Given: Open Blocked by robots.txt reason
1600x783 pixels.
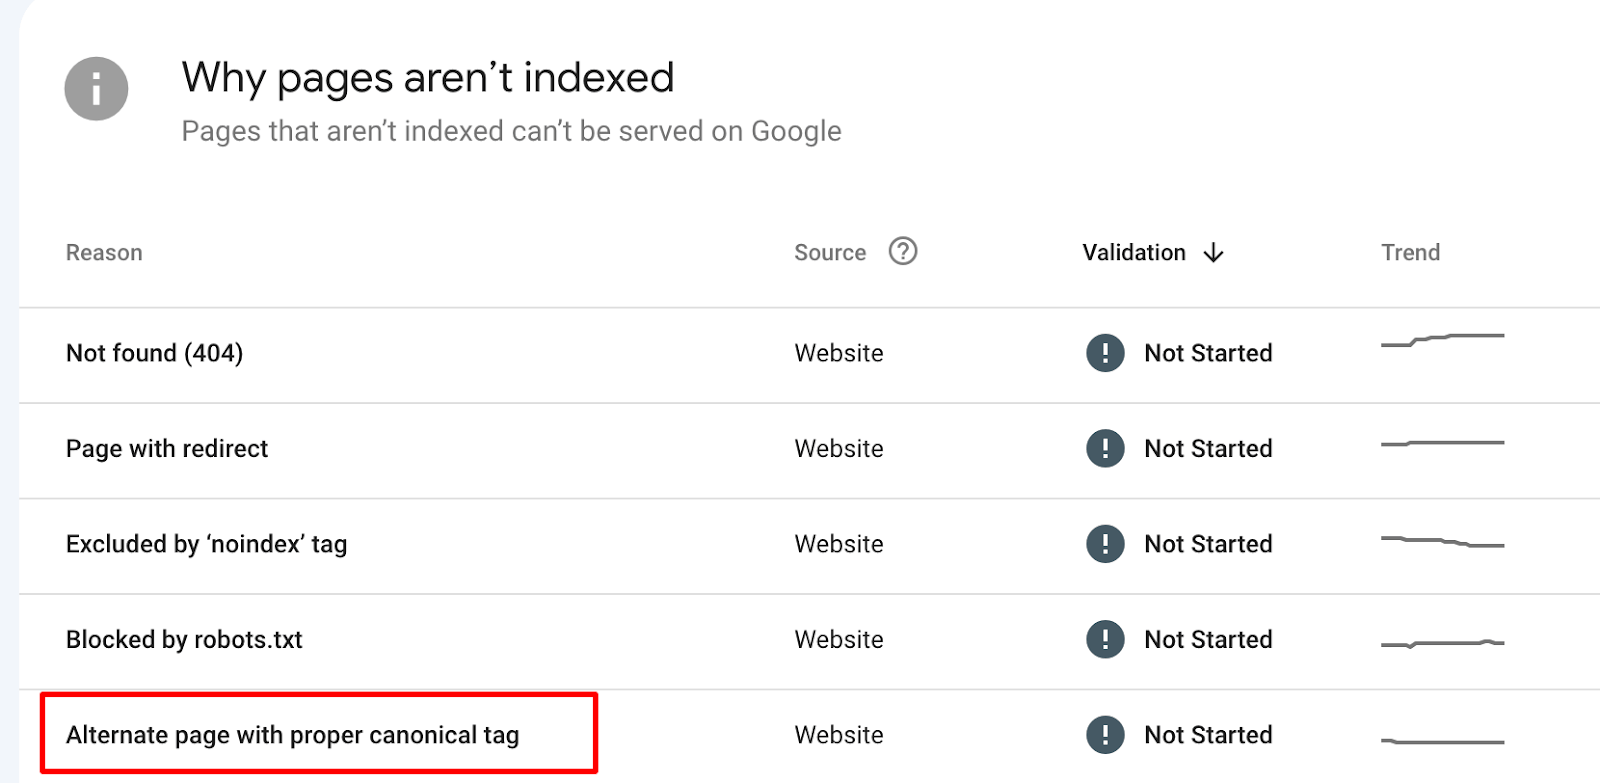Looking at the screenshot, I should coord(184,640).
